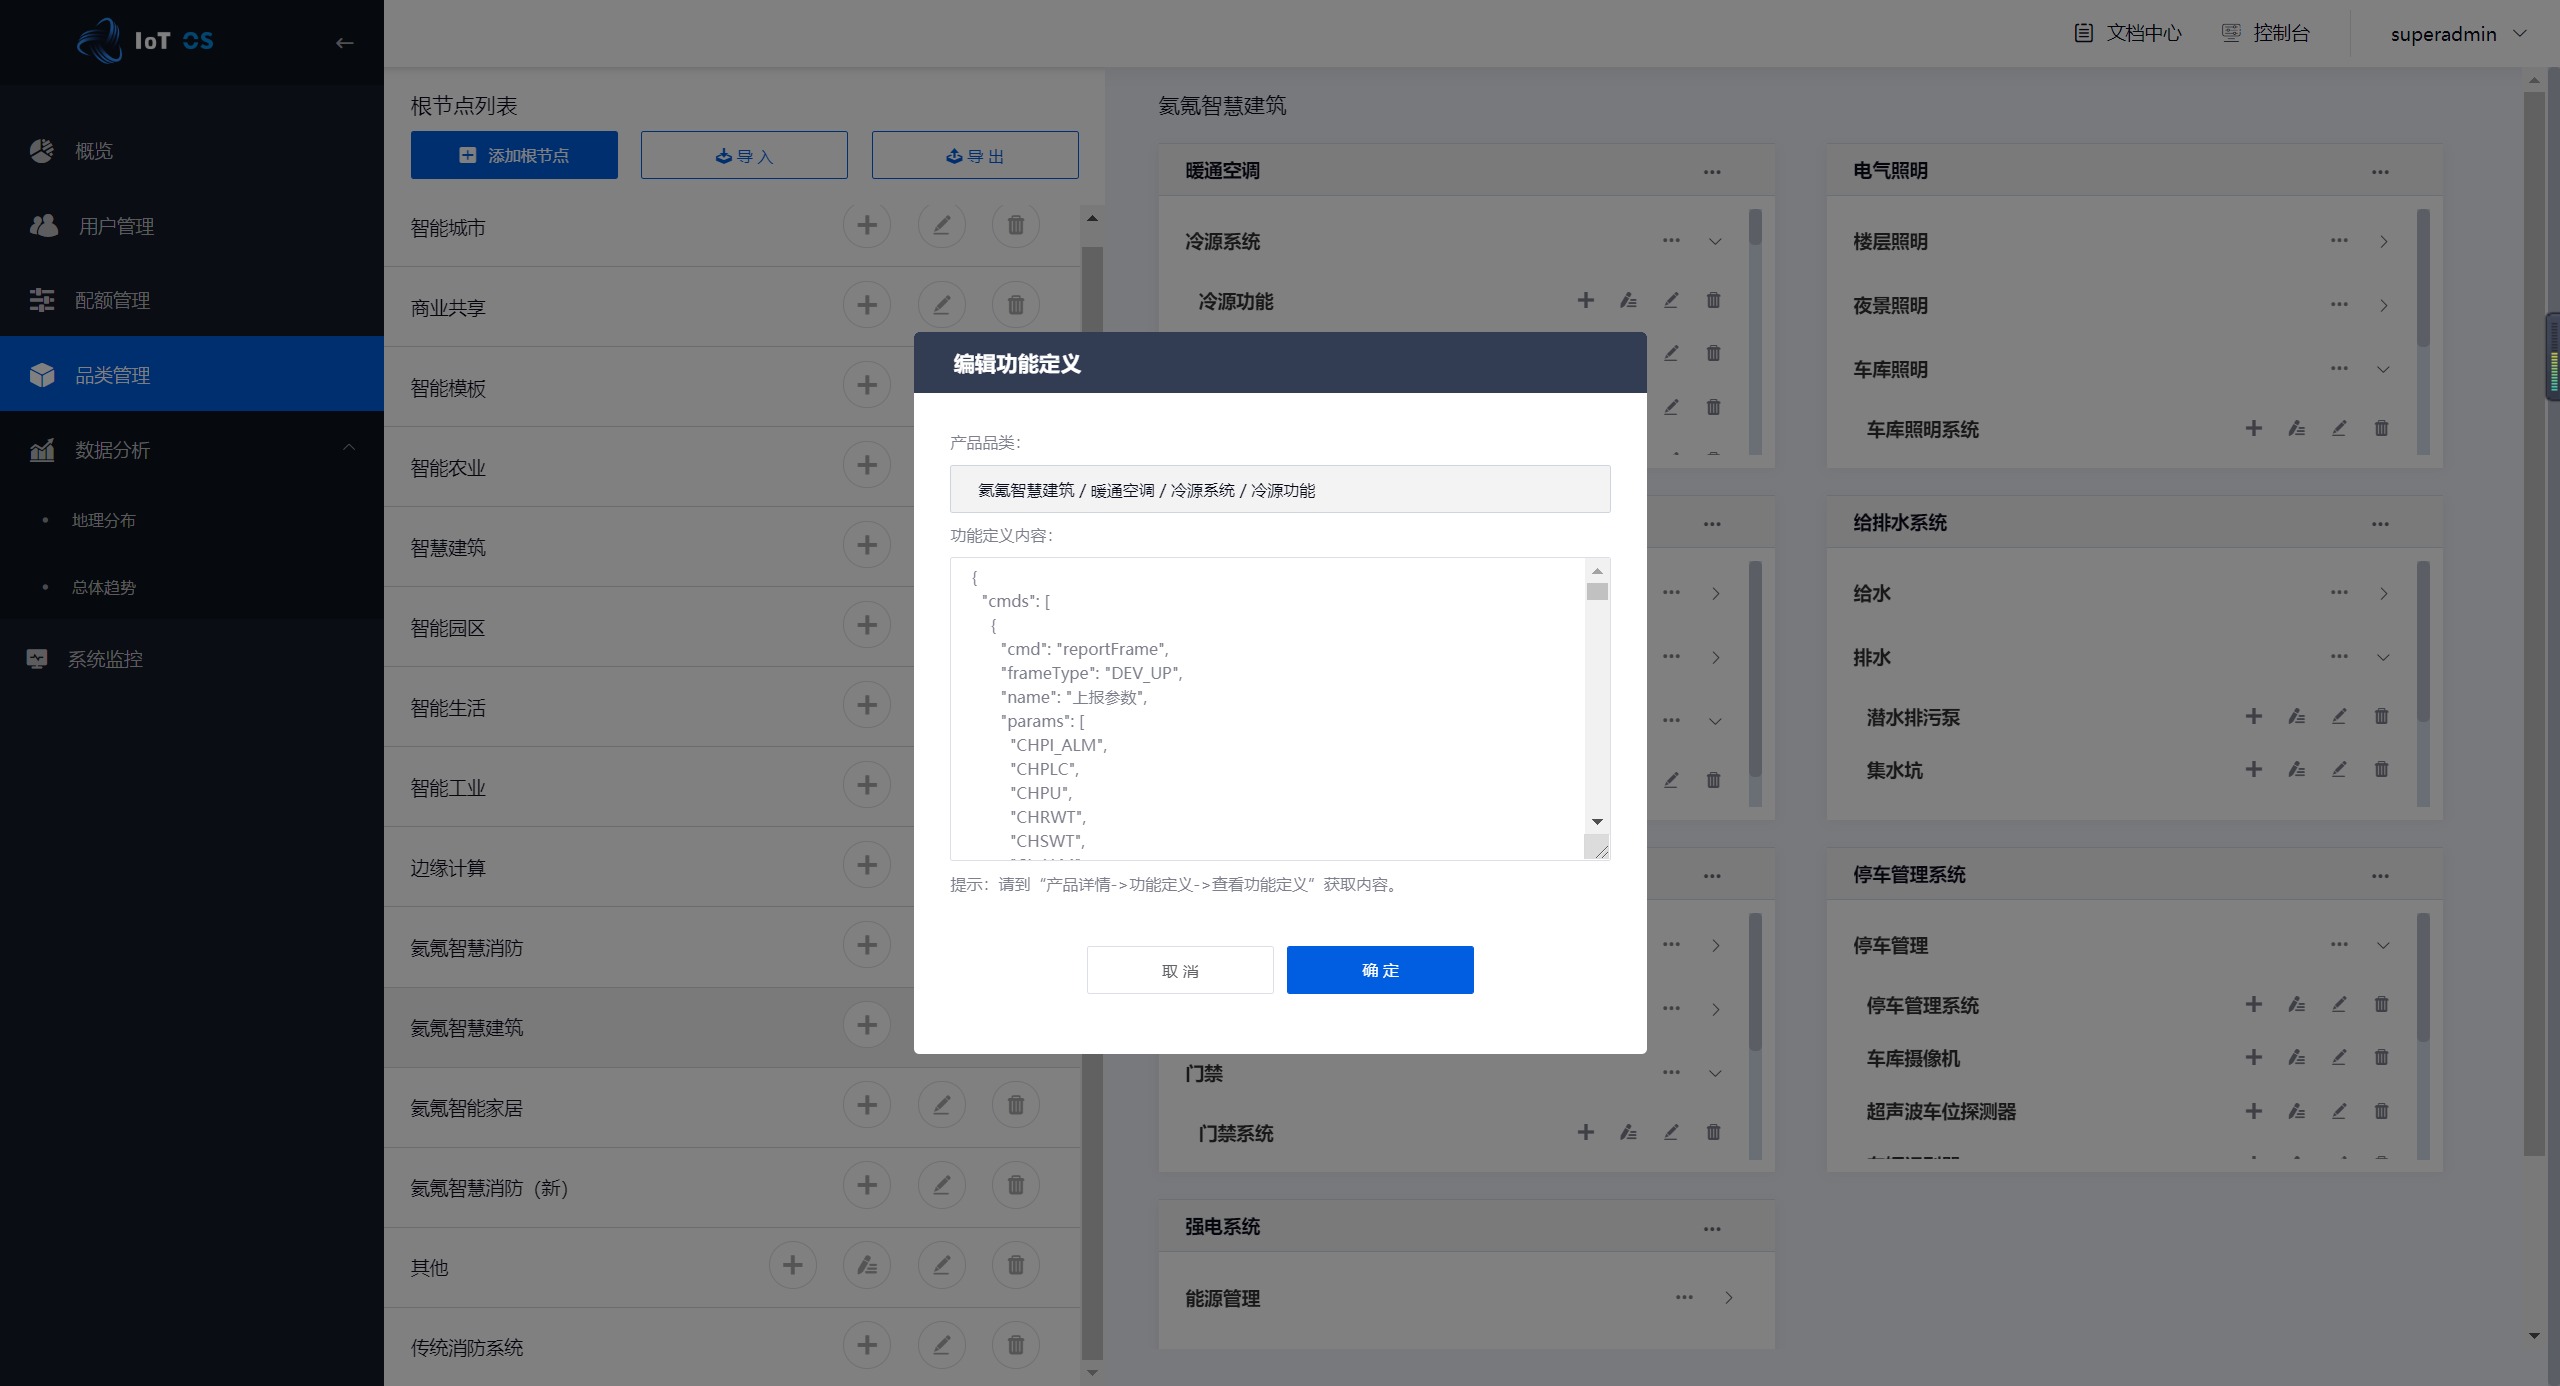Open more options for 暖通空调
Image resolution: width=2560 pixels, height=1386 pixels.
[1711, 171]
